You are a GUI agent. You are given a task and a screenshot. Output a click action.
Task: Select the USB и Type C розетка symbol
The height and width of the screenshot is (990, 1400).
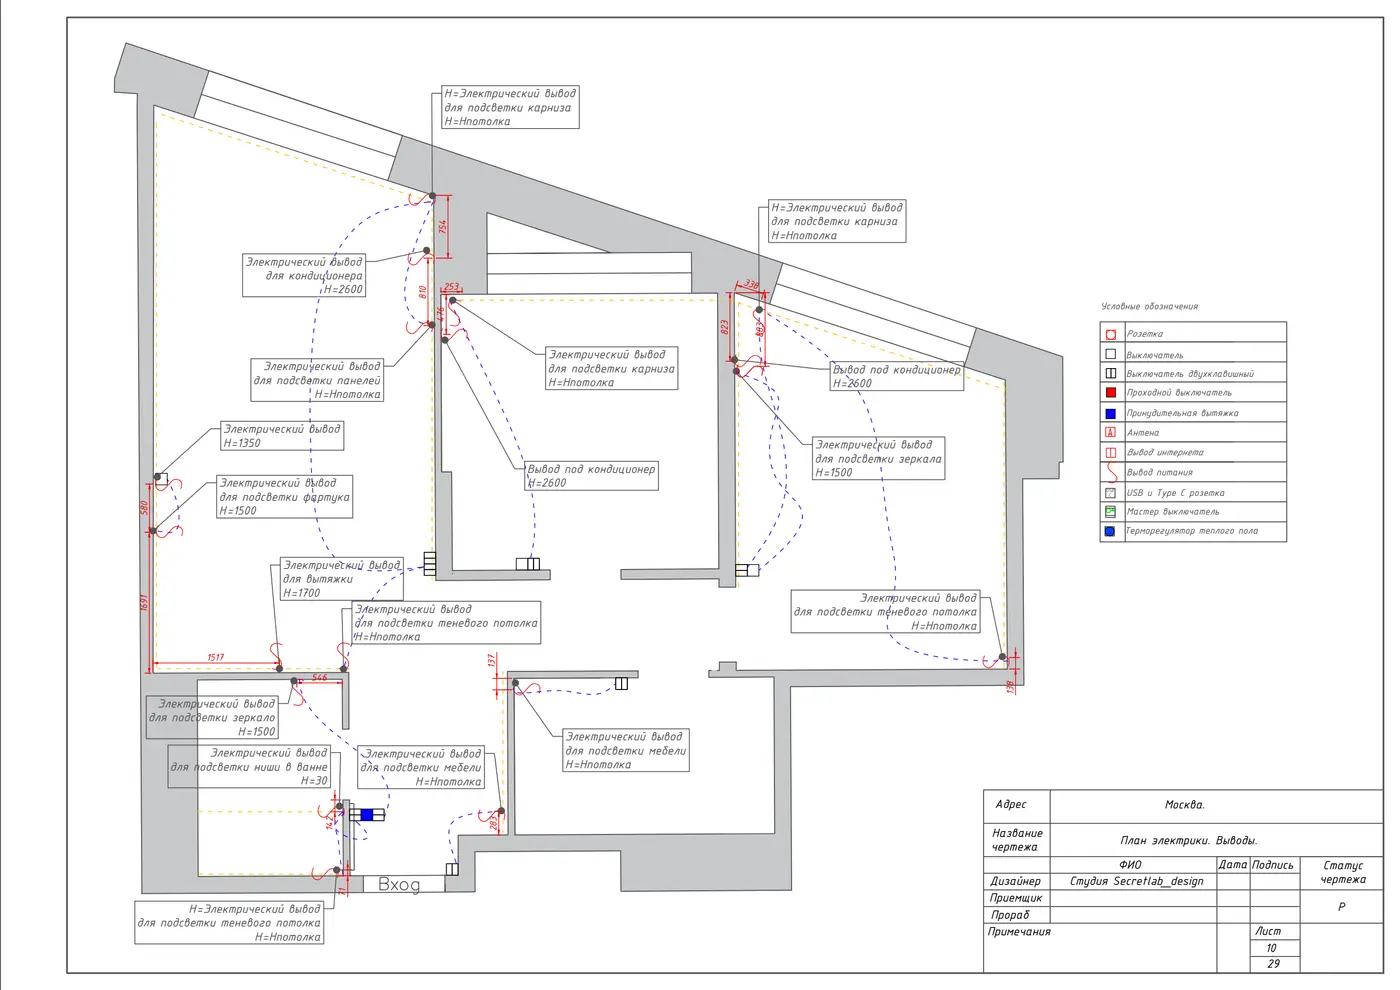click(1110, 492)
